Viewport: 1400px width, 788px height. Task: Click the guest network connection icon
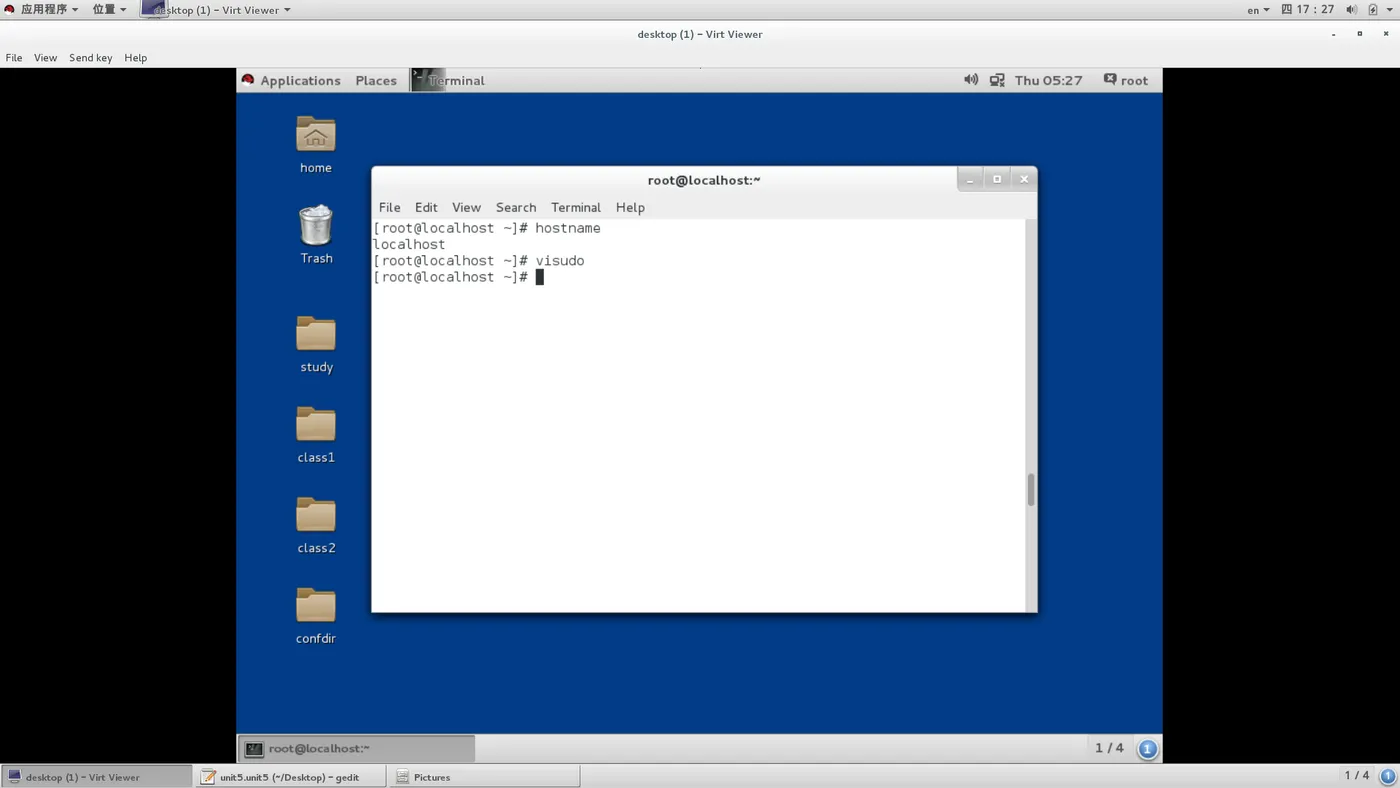(x=997, y=80)
